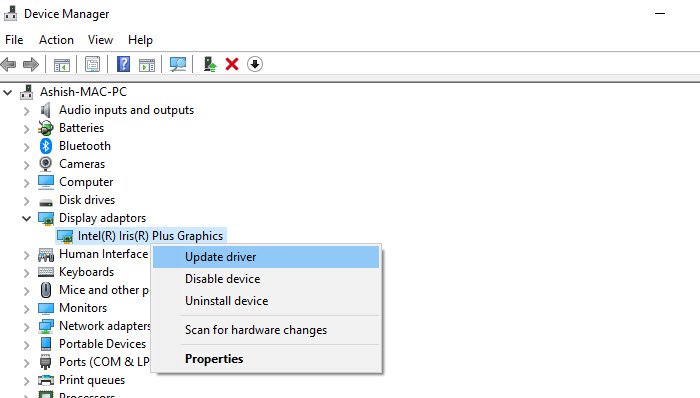Expand the Disk drives chevron
This screenshot has height=398, width=700.
pyautogui.click(x=26, y=201)
